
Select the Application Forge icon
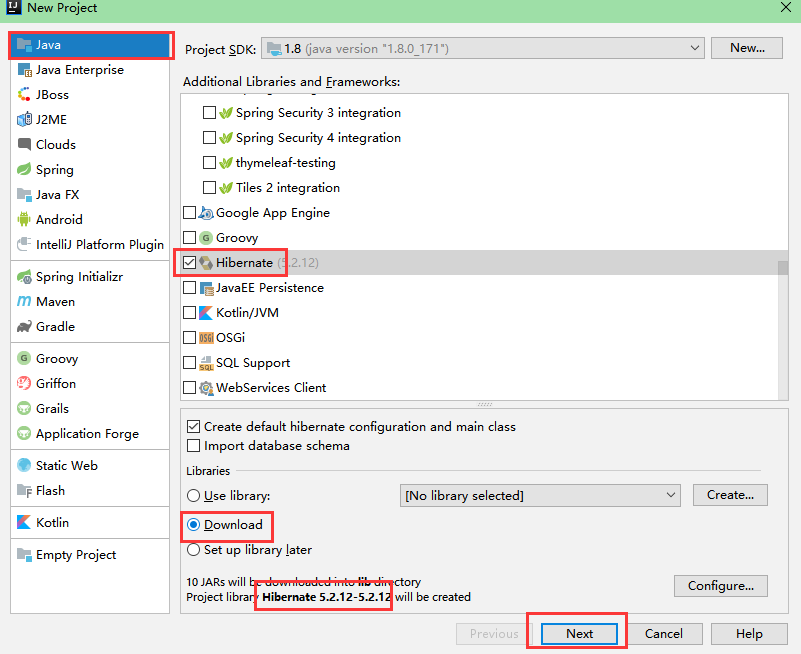click(x=24, y=434)
